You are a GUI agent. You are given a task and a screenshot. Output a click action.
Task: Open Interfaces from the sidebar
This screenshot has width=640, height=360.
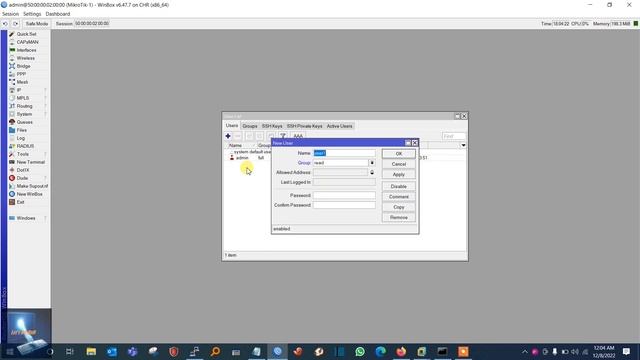[x=27, y=50]
